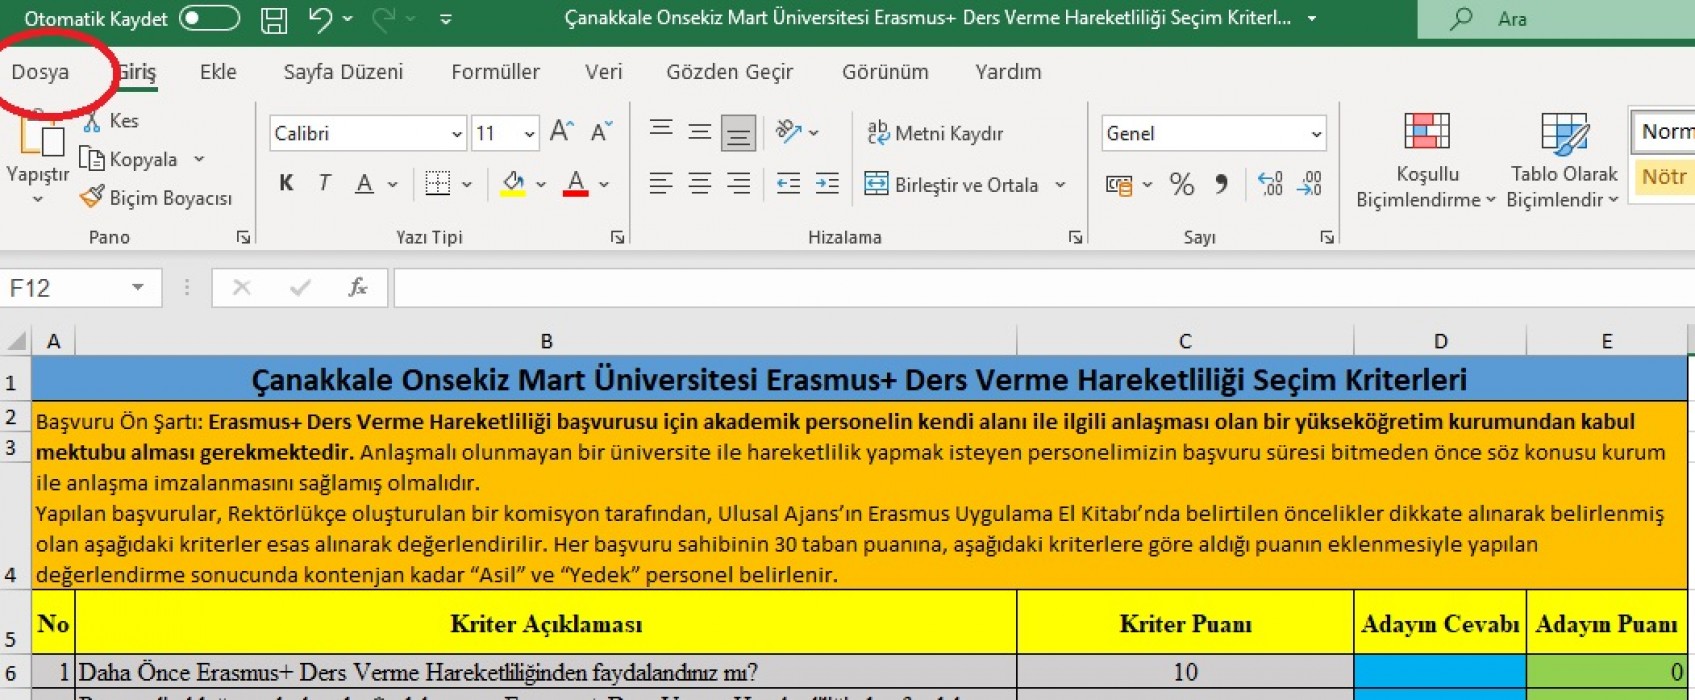Apply yellow fill color bucket

coord(513,183)
